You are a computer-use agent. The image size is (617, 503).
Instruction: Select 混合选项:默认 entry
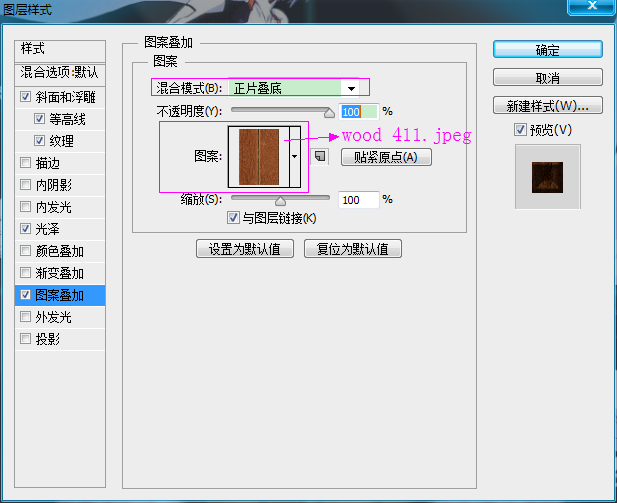pos(60,74)
